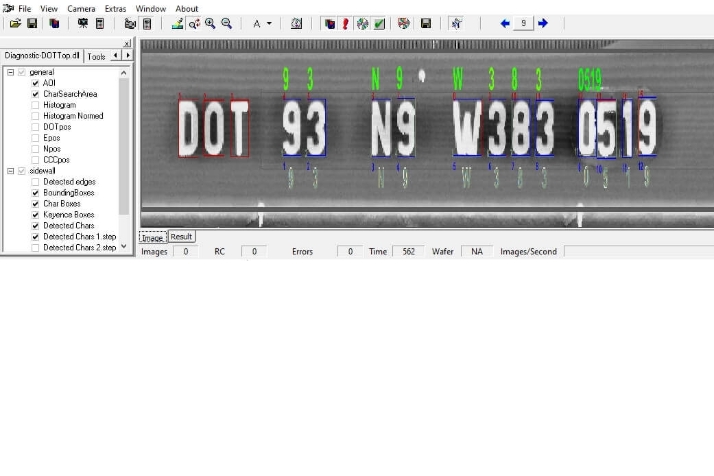
Task: Click the image number field showing 9
Action: [x=524, y=23]
